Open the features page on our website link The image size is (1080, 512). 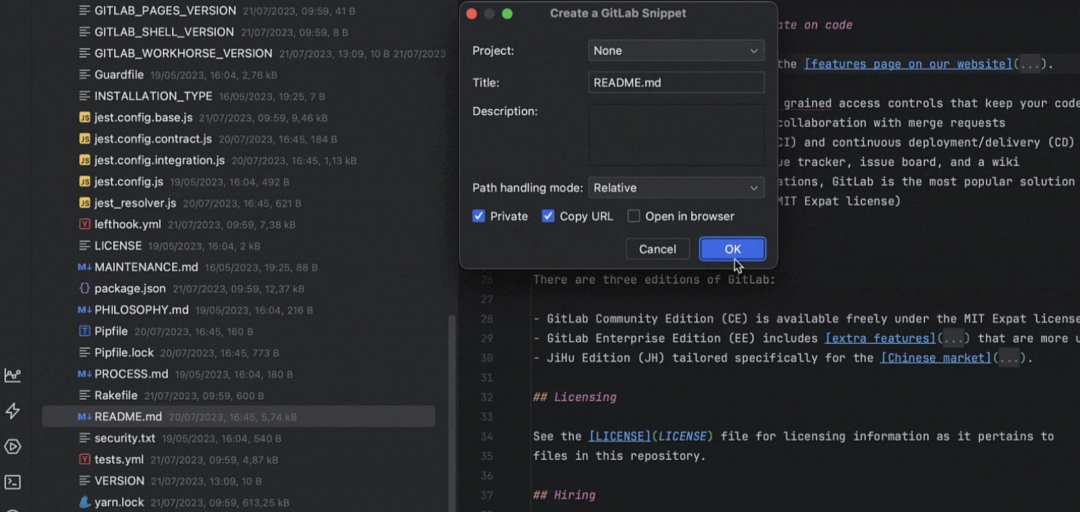(908, 65)
